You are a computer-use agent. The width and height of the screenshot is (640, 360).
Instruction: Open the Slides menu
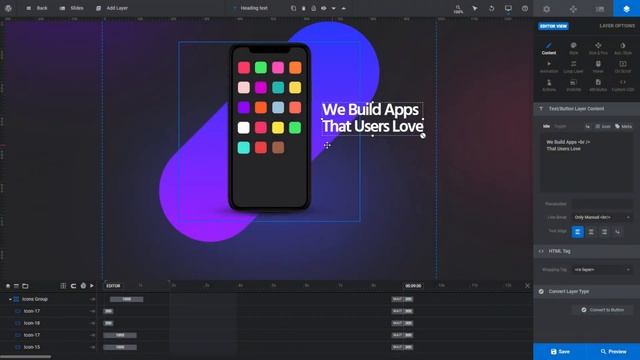pyautogui.click(x=71, y=8)
